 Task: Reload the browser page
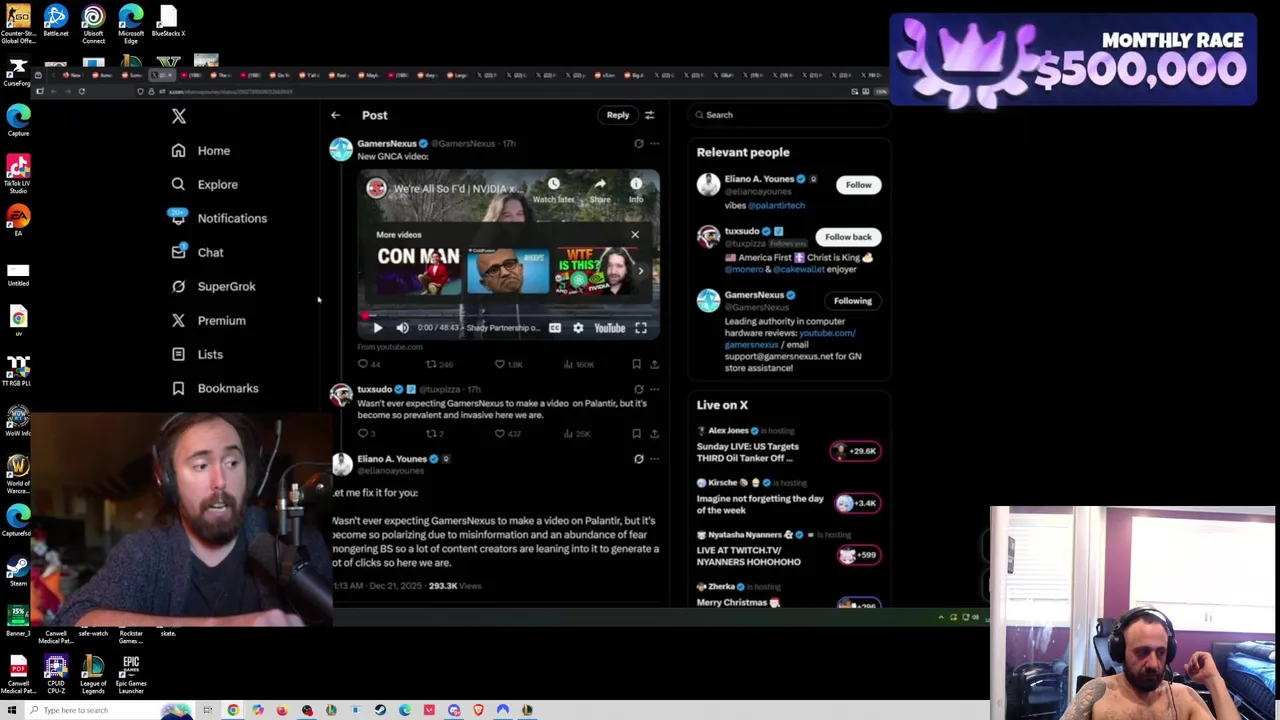pos(82,91)
